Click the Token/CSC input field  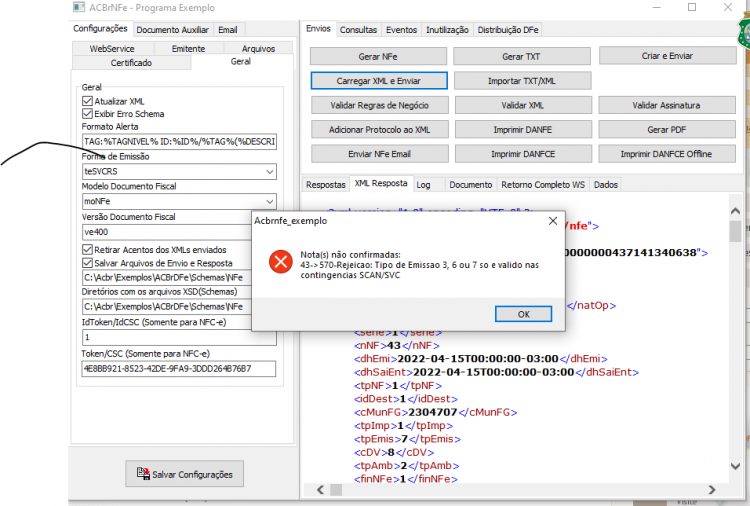(178, 369)
